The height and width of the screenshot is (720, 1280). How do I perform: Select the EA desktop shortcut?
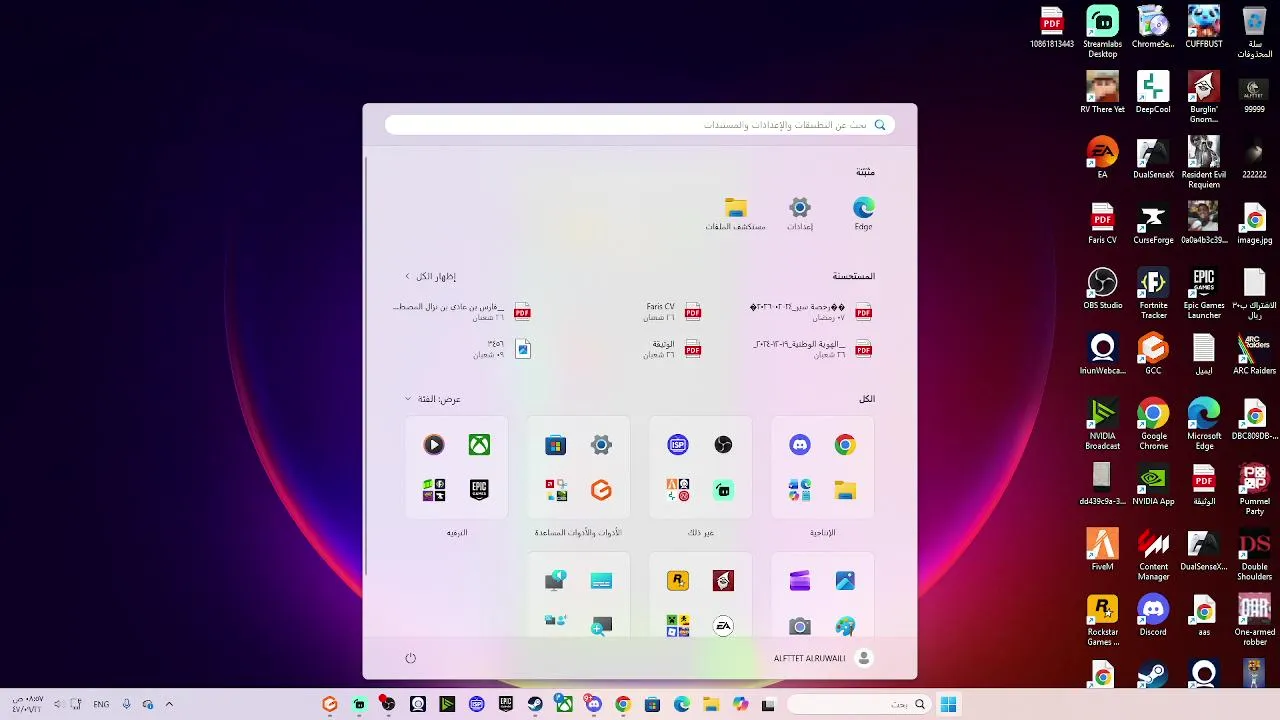click(1102, 158)
